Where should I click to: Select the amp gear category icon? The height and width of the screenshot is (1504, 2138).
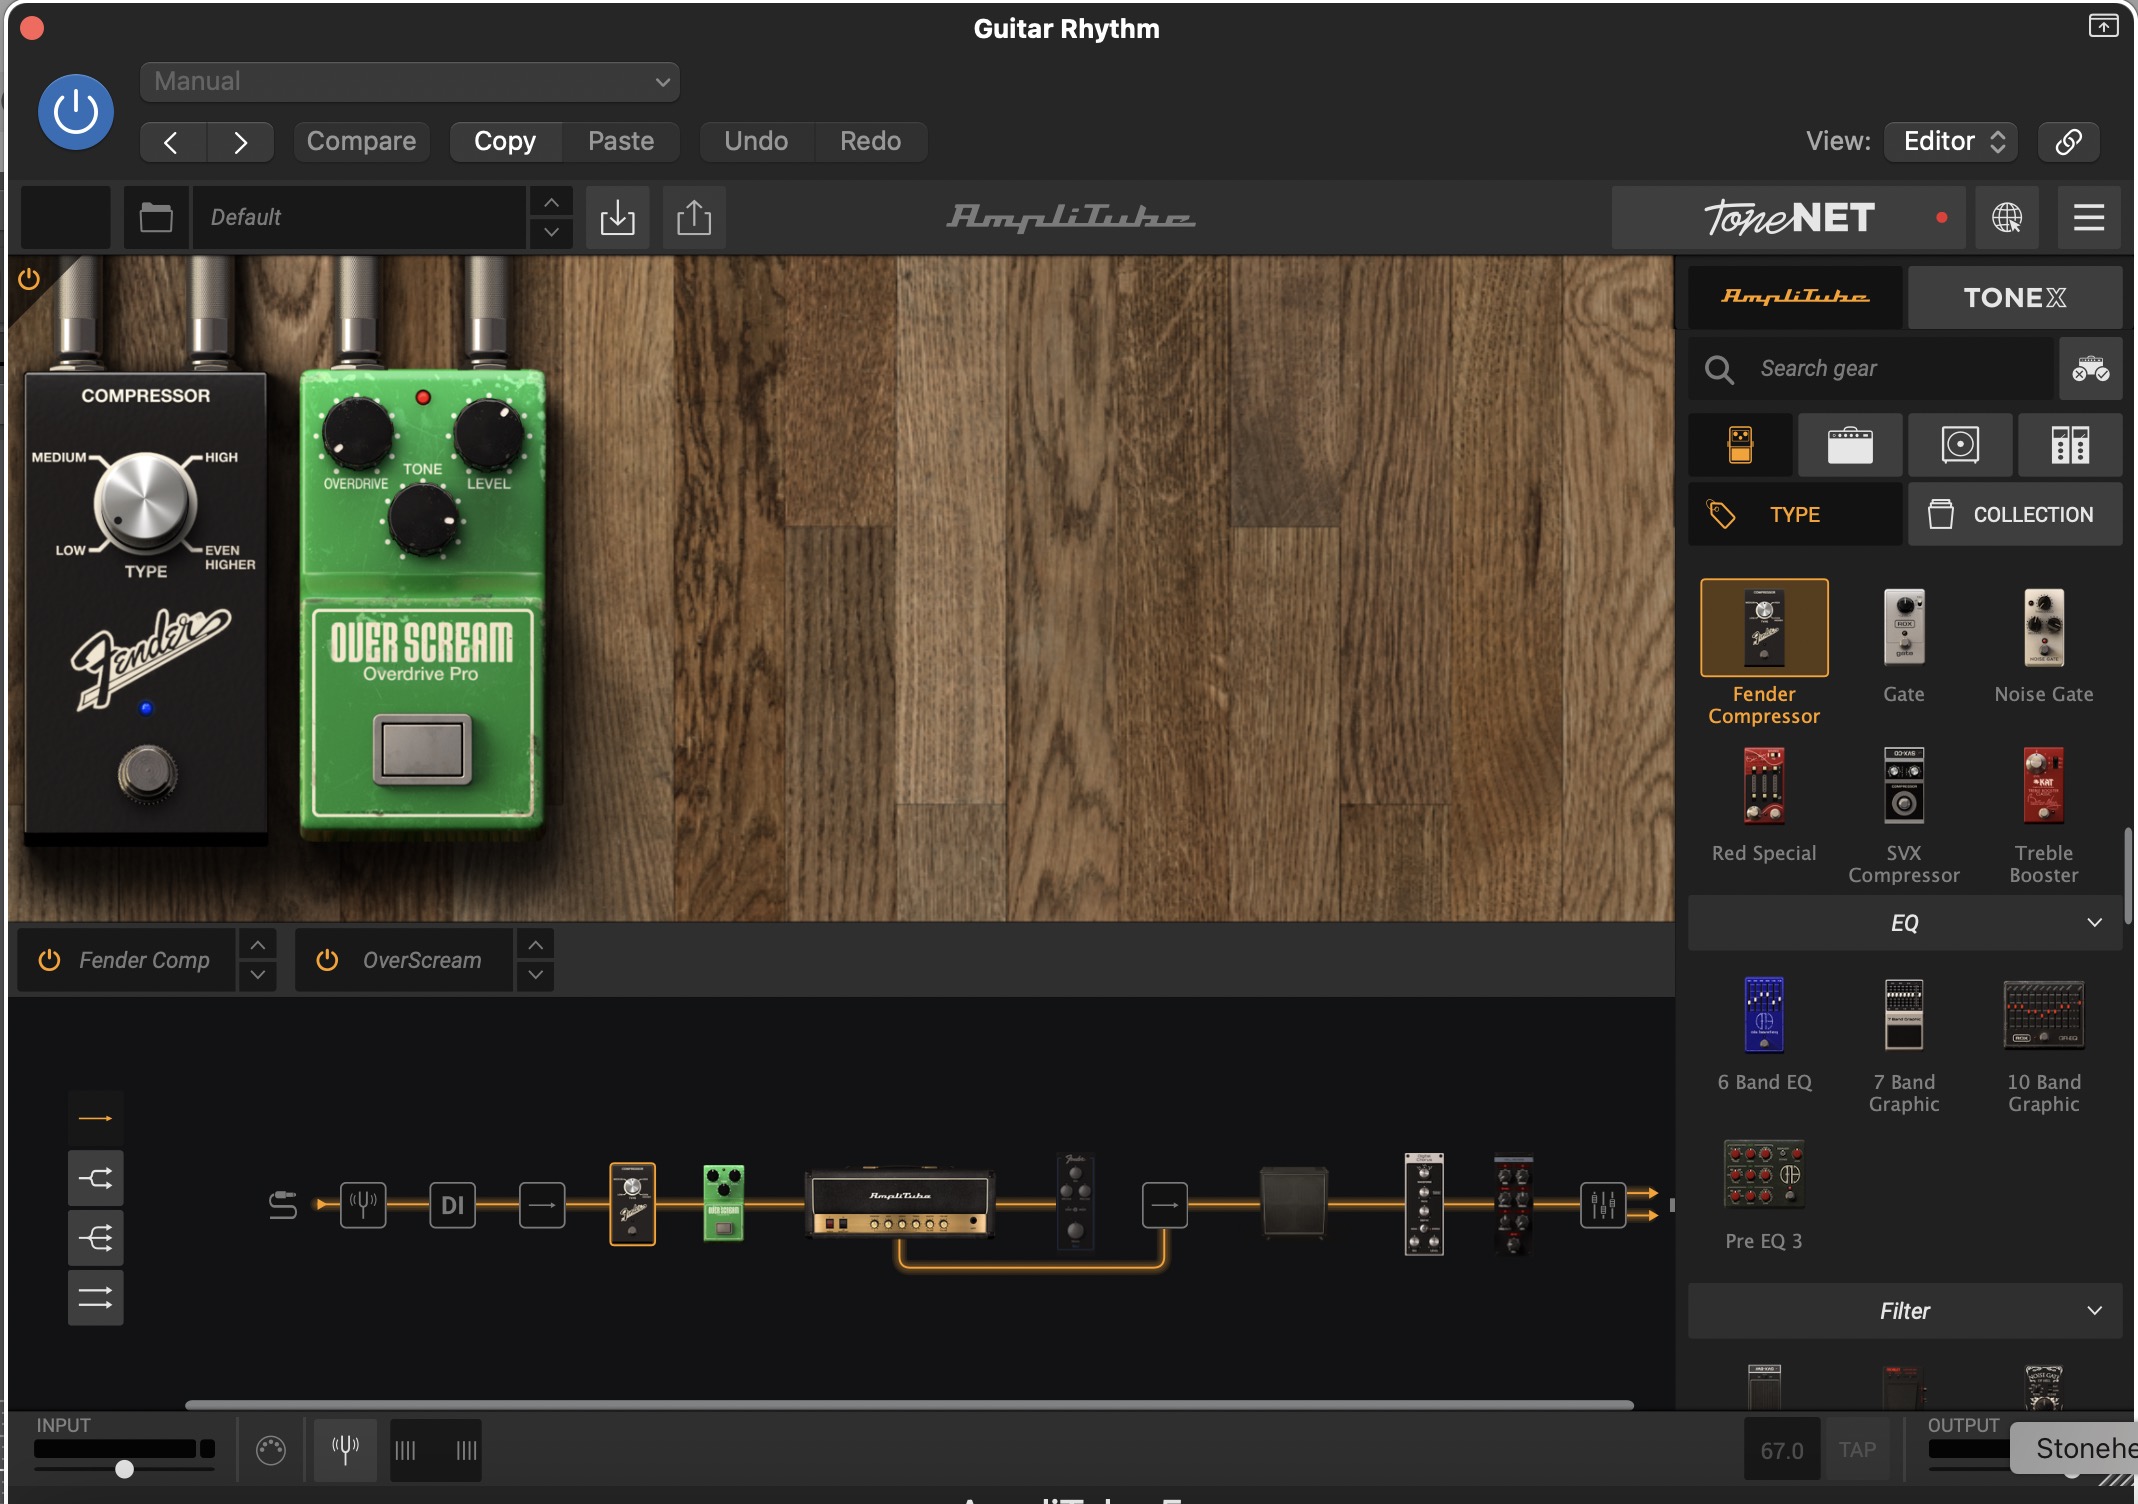pyautogui.click(x=1850, y=445)
